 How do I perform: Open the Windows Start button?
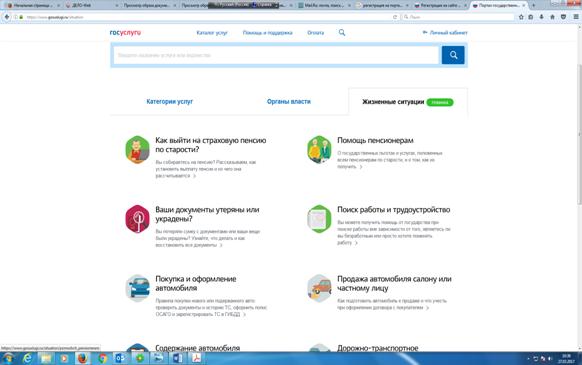tap(8, 358)
